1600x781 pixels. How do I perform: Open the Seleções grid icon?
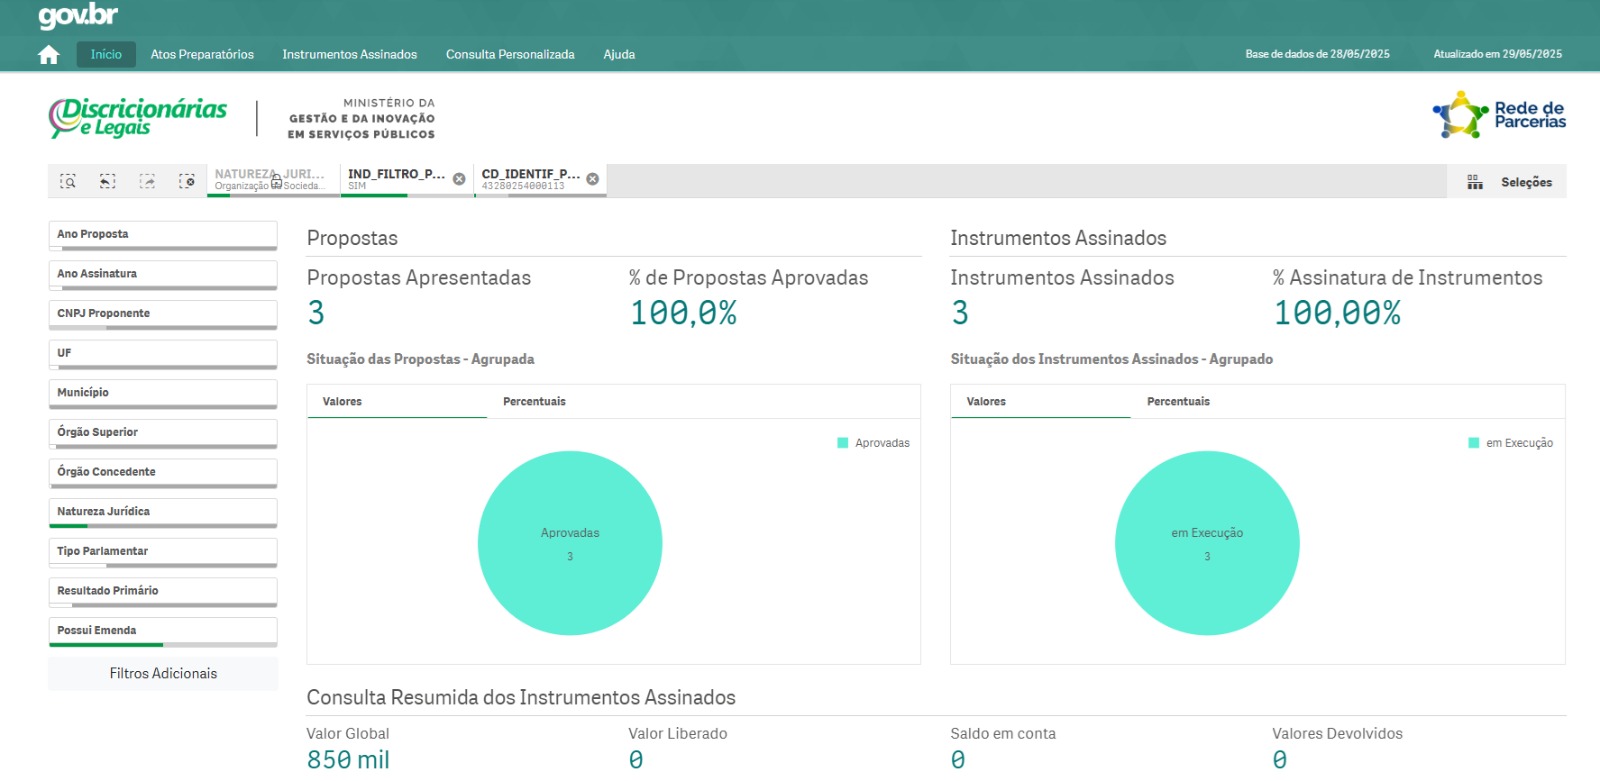click(1475, 182)
